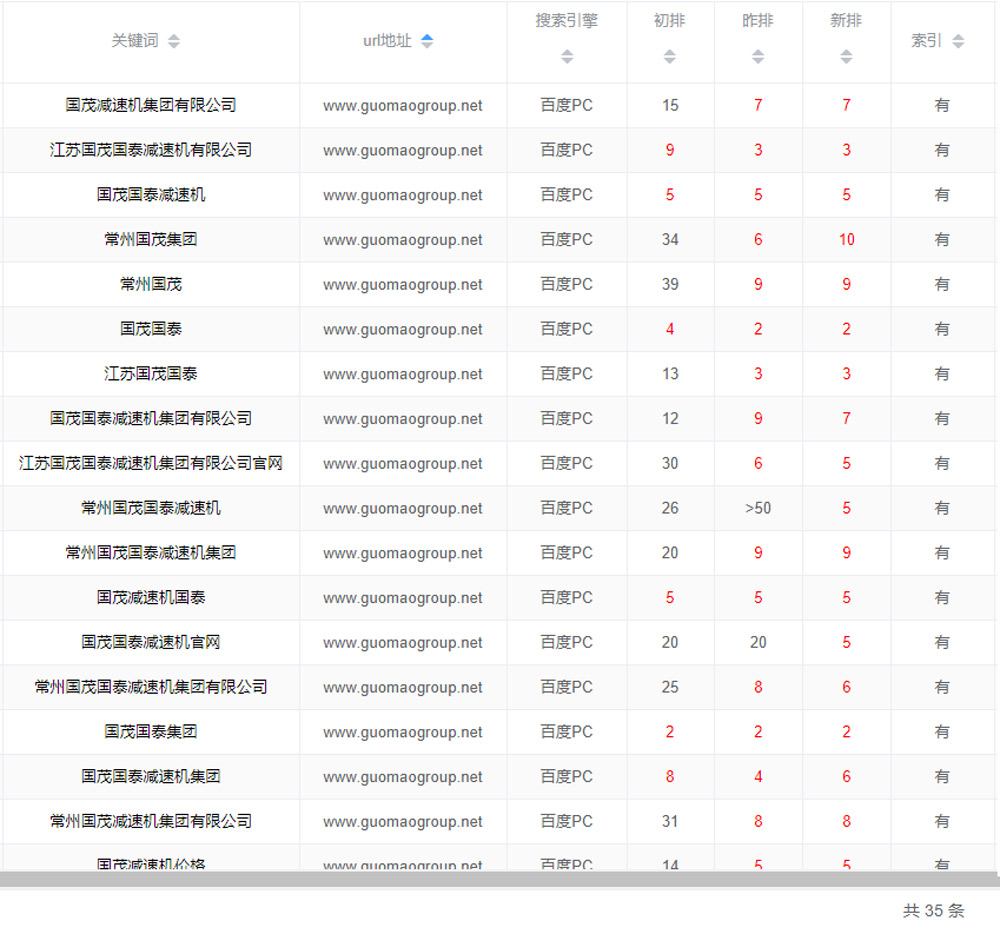Click the sort icon next to 关键词
The height and width of the screenshot is (934, 1000).
tap(174, 41)
